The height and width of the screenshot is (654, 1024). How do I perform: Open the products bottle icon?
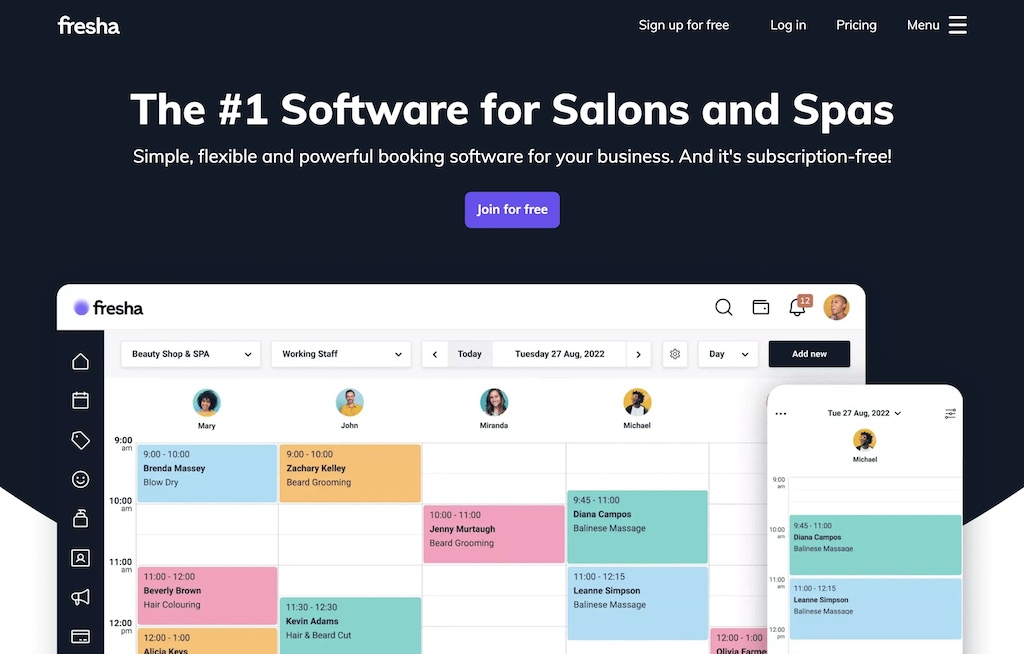80,518
